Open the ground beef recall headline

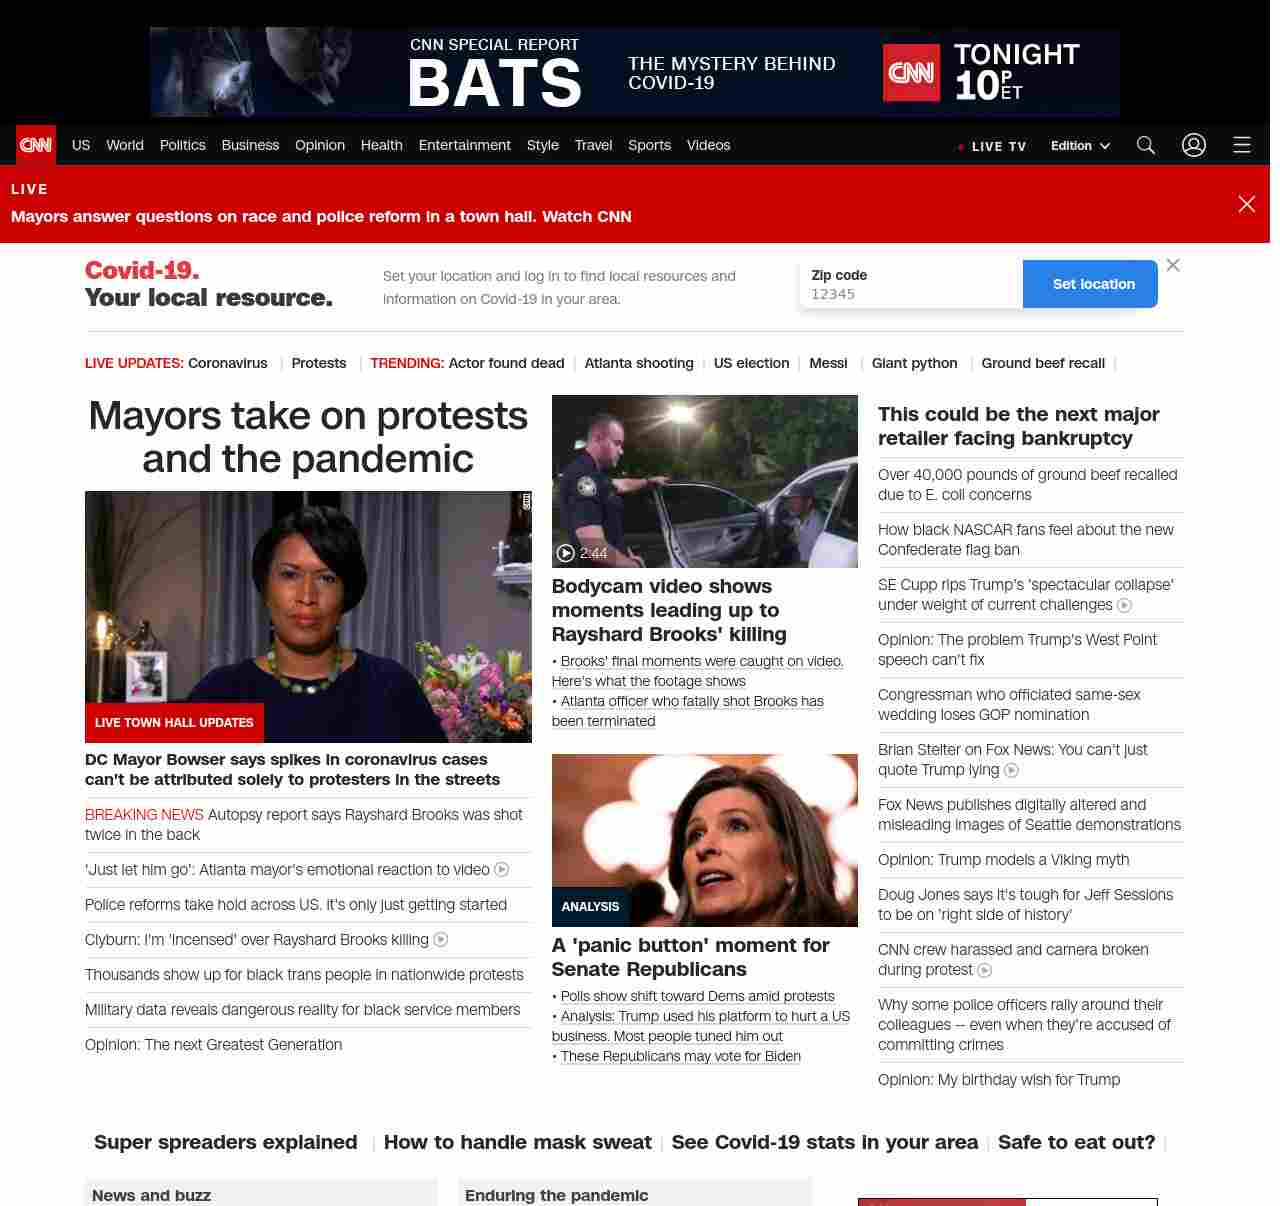pyautogui.click(x=1027, y=485)
